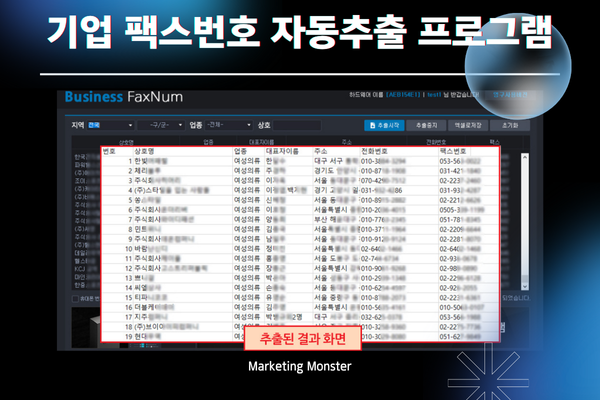Toggle the checkbox below the results list
Screen dimensions: 600x400
point(75,299)
